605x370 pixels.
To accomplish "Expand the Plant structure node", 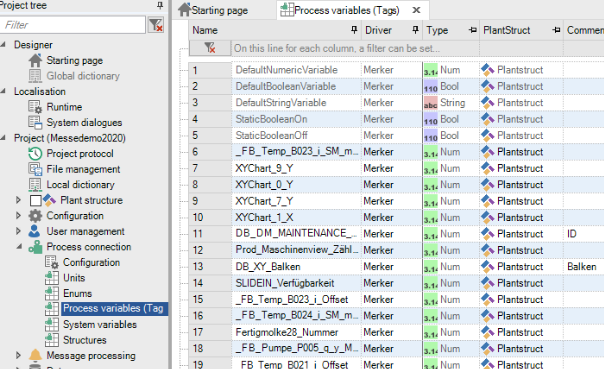I will (x=18, y=200).
